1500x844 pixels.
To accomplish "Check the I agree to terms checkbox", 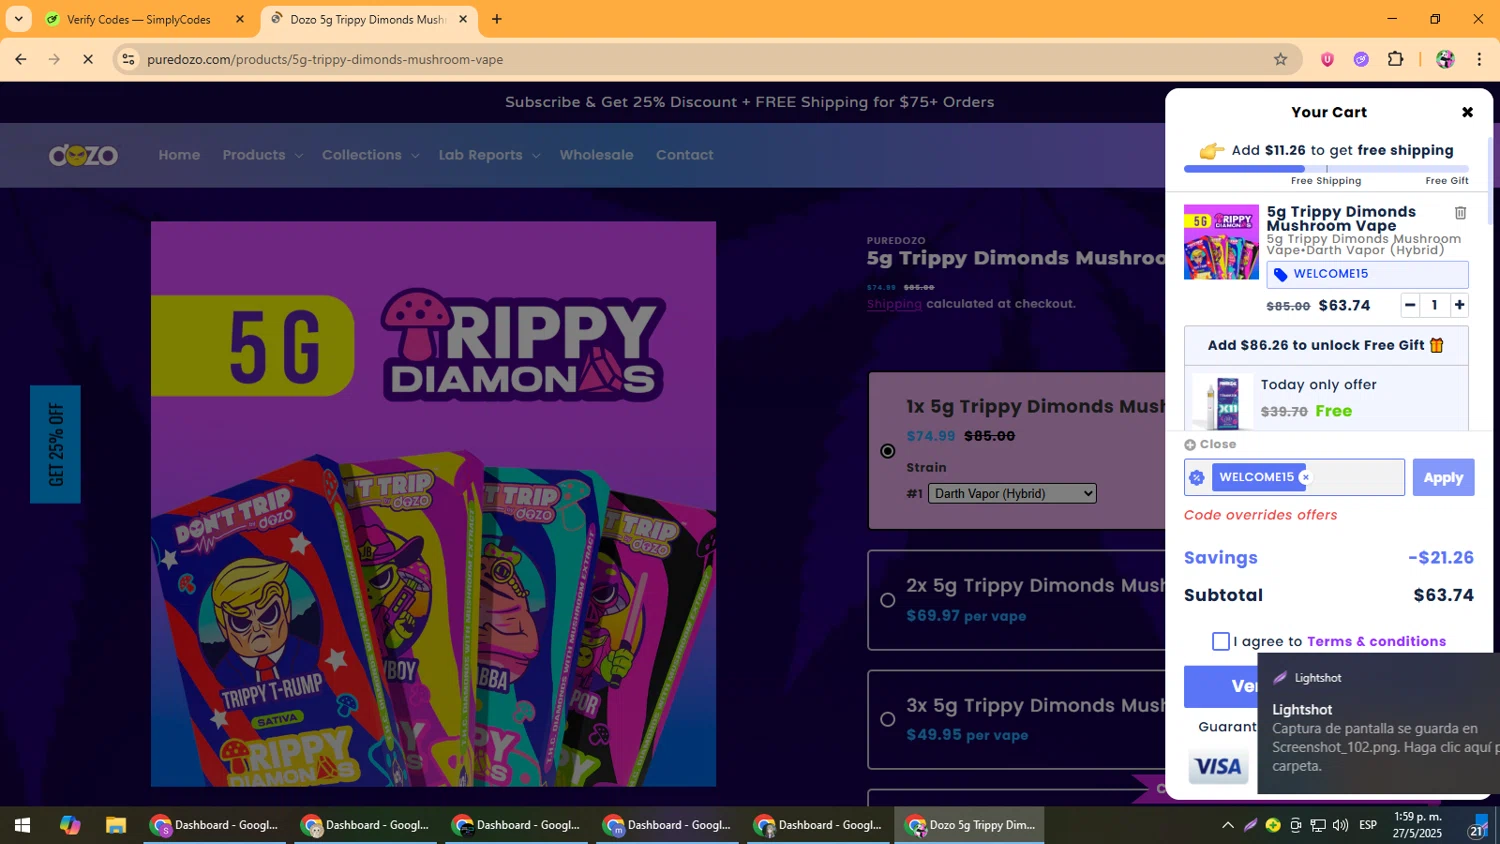I will tap(1221, 641).
